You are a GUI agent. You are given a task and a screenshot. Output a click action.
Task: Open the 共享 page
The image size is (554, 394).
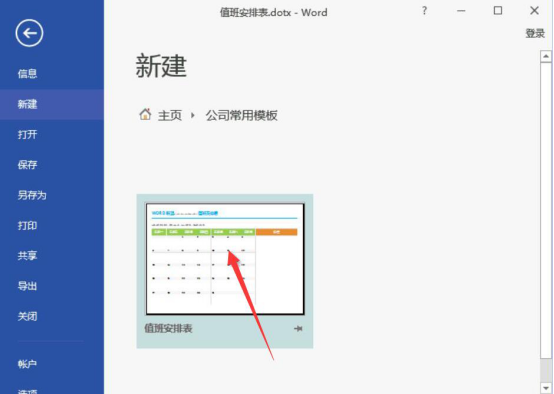click(28, 256)
